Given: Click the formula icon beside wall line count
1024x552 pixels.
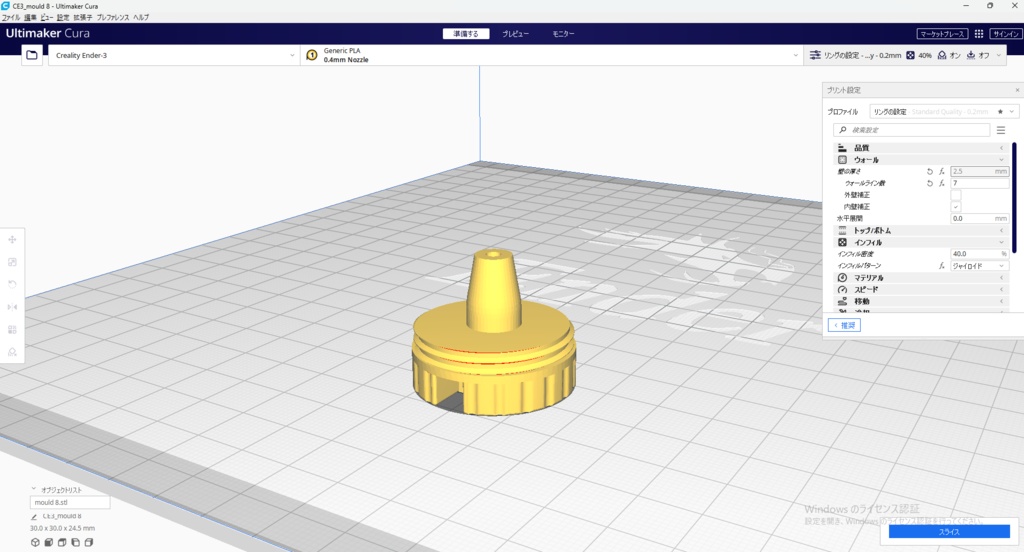Looking at the screenshot, I should click(942, 184).
